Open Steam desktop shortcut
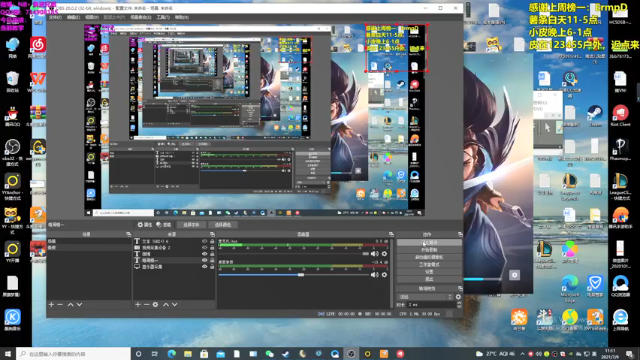 click(x=595, y=116)
